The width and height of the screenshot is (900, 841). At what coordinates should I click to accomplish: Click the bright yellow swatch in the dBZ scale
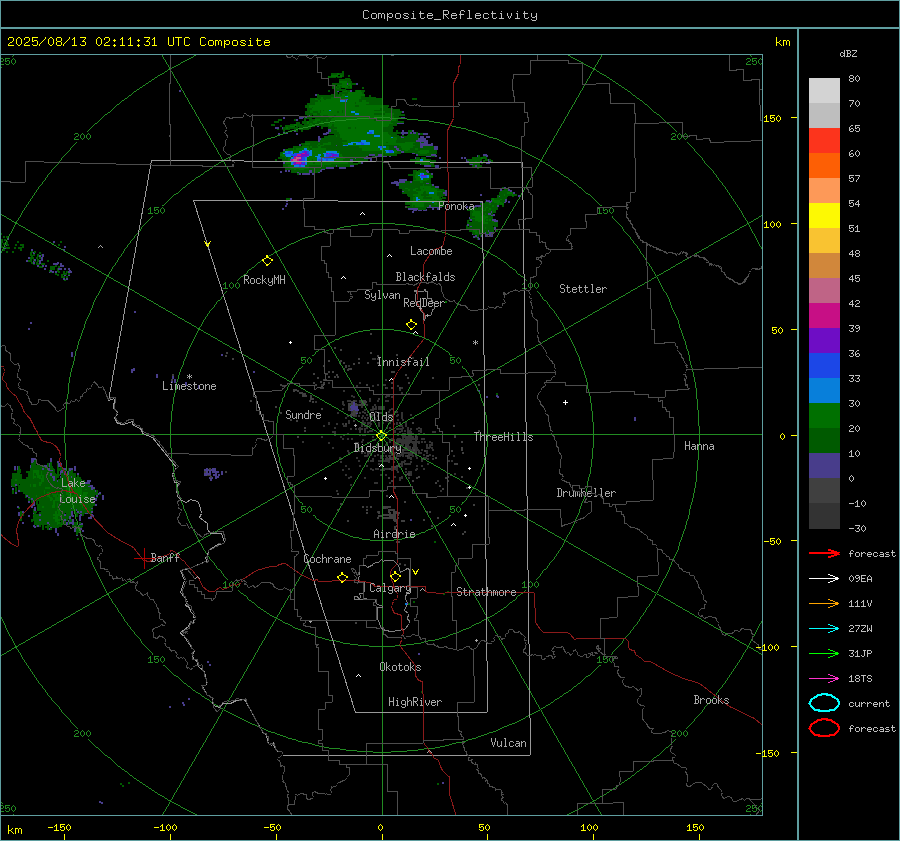coord(824,215)
